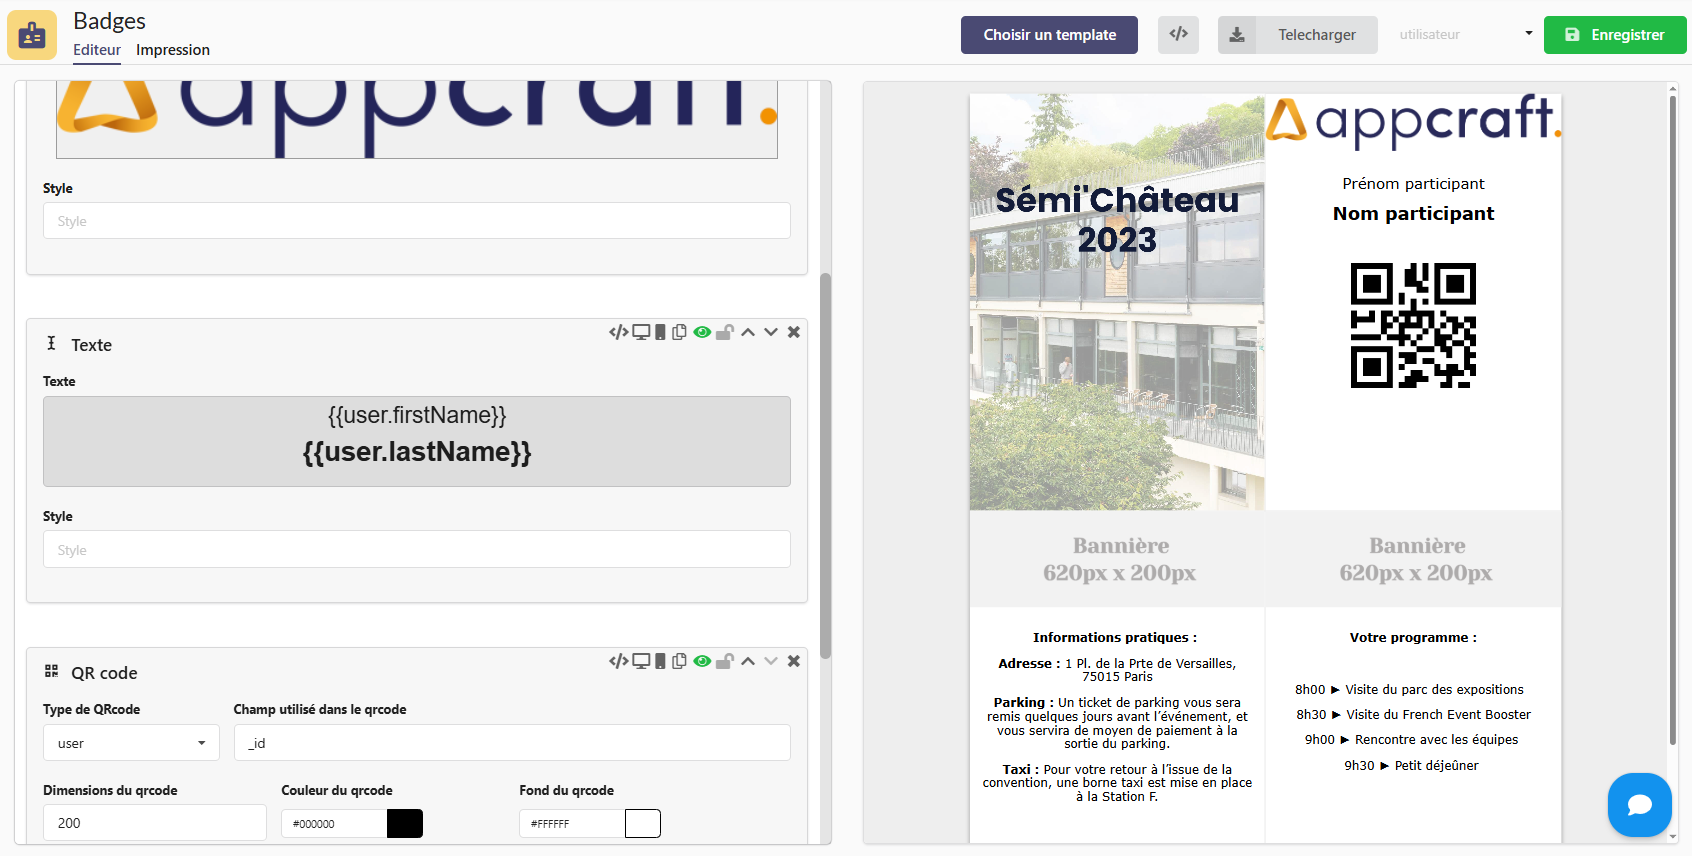Open the utilisateur dropdown
Screen dimensions: 1692x856
point(1465,34)
